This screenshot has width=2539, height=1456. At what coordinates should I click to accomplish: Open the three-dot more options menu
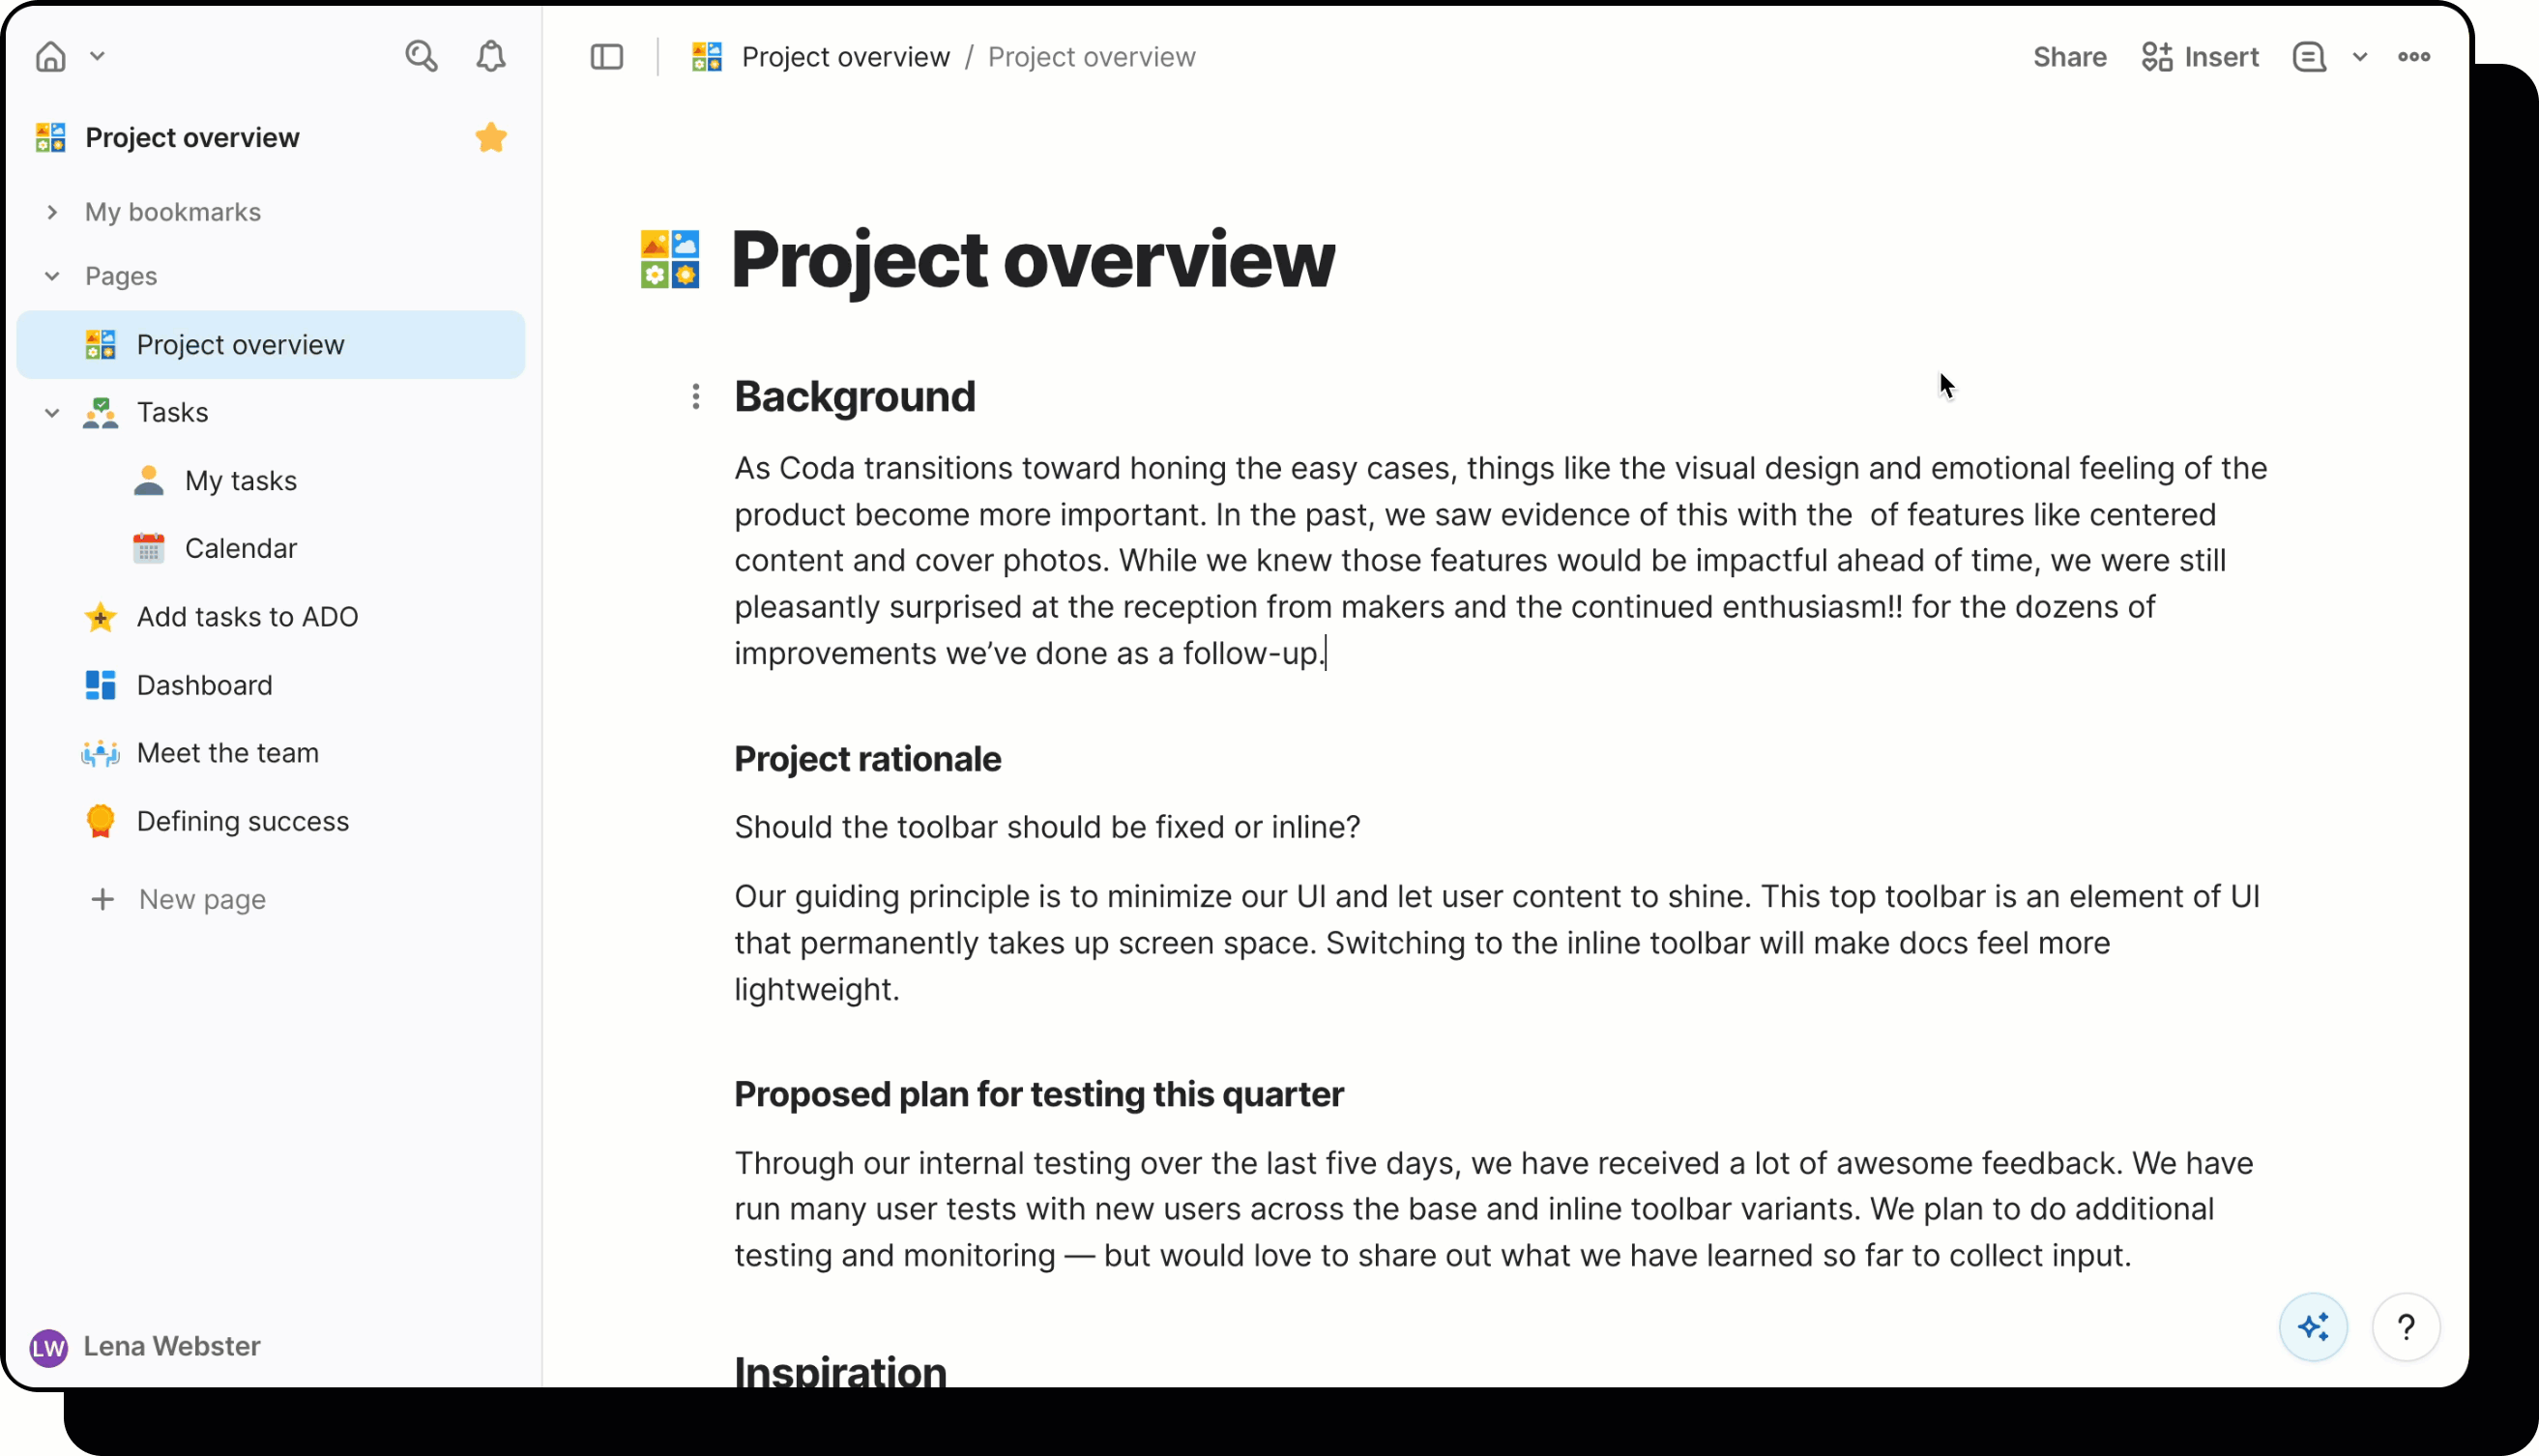2414,57
